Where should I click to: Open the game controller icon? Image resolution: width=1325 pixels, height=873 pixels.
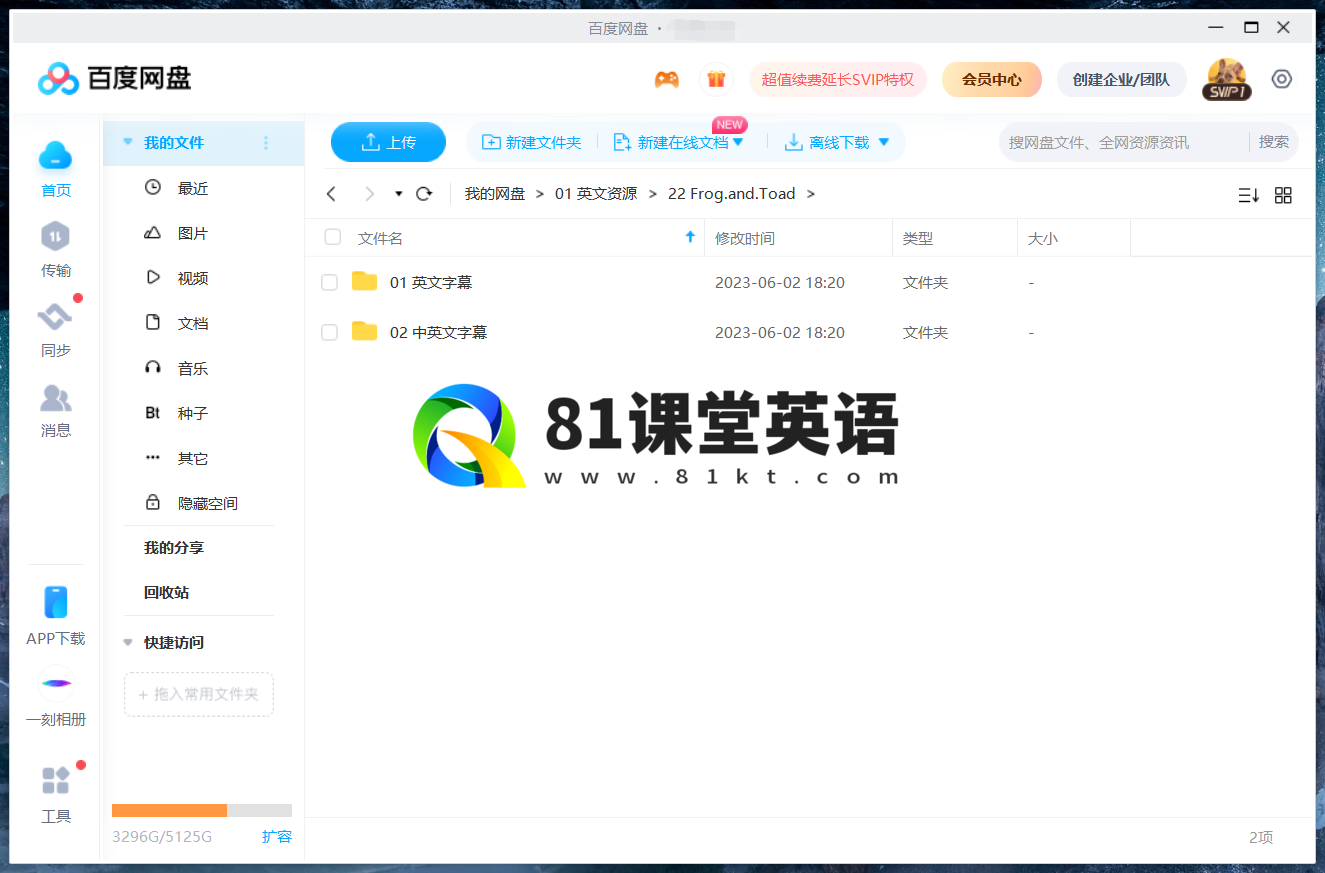667,79
